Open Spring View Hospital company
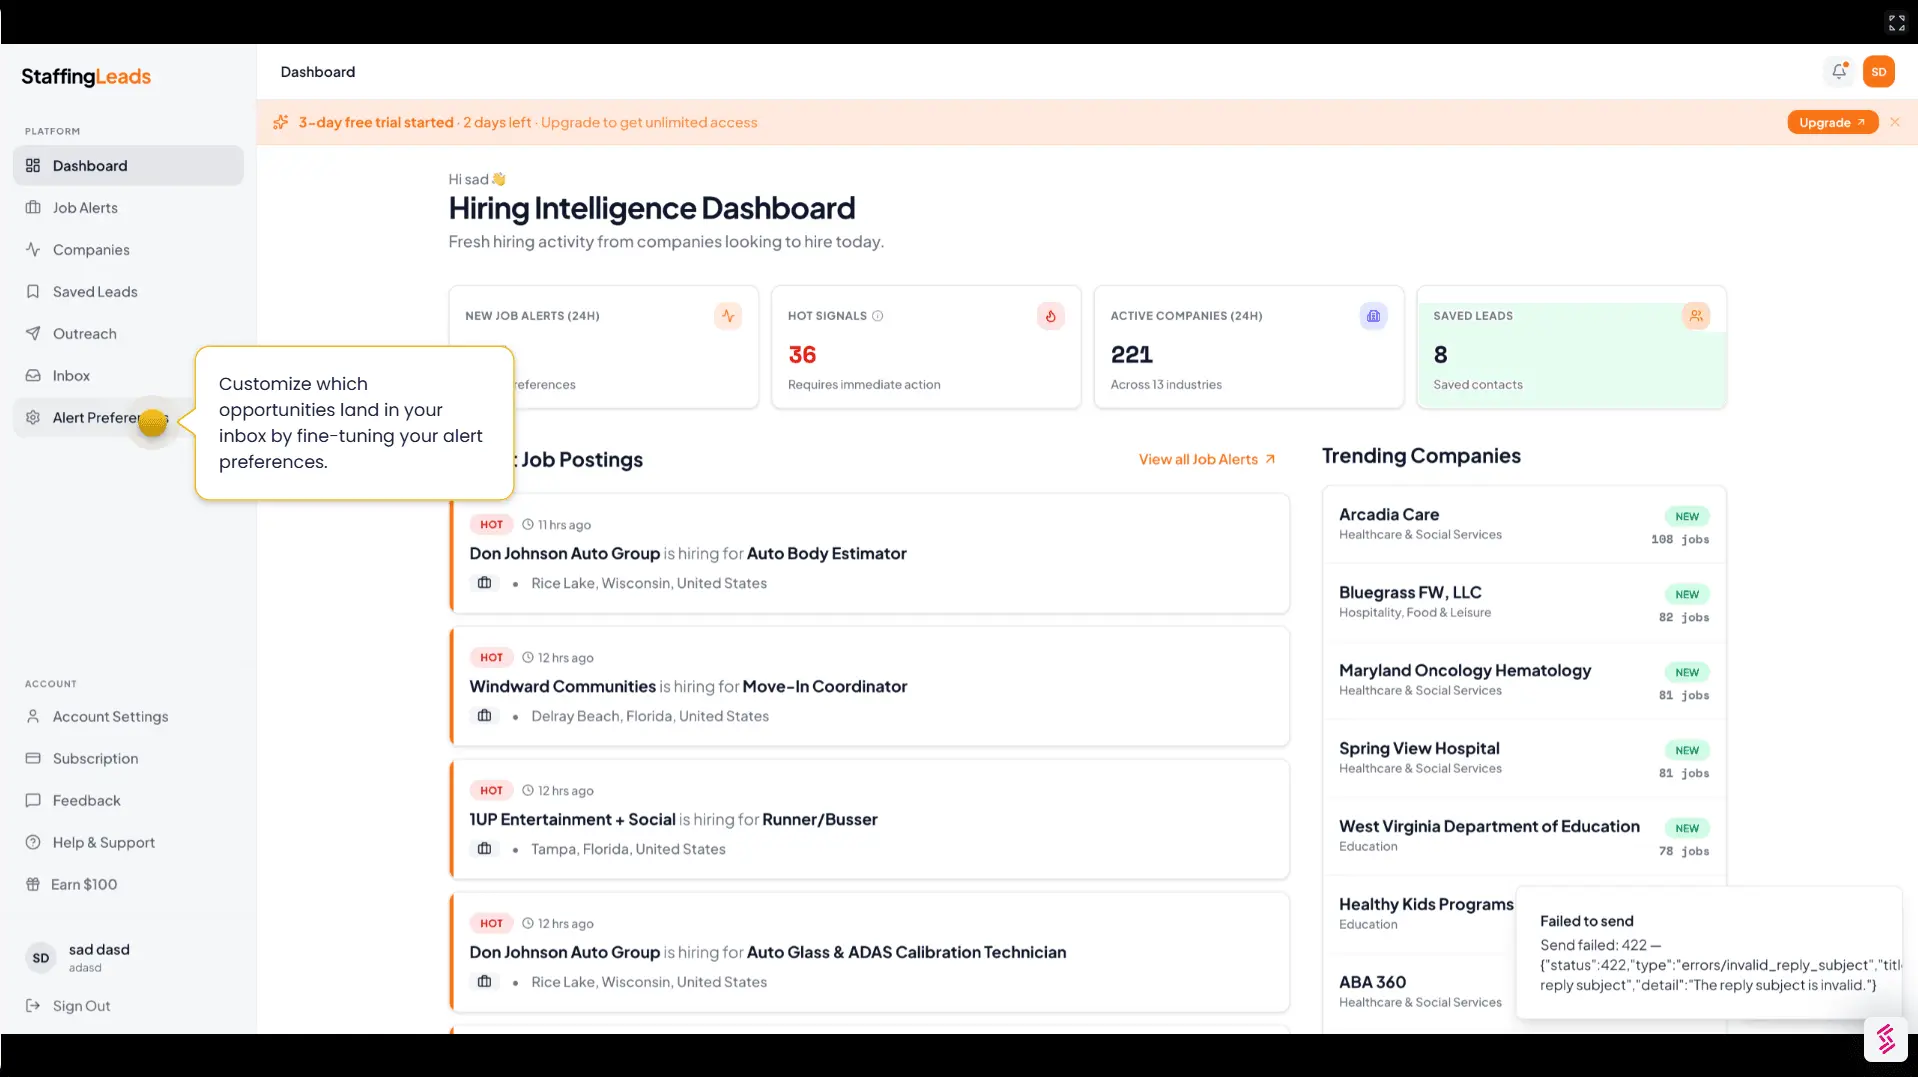Screen dimensions: 1918x1077 (1524, 759)
